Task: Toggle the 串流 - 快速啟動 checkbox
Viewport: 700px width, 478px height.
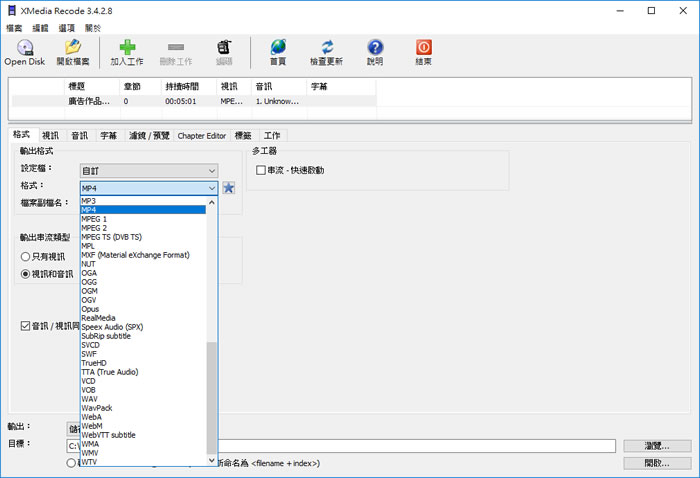Action: [x=261, y=170]
